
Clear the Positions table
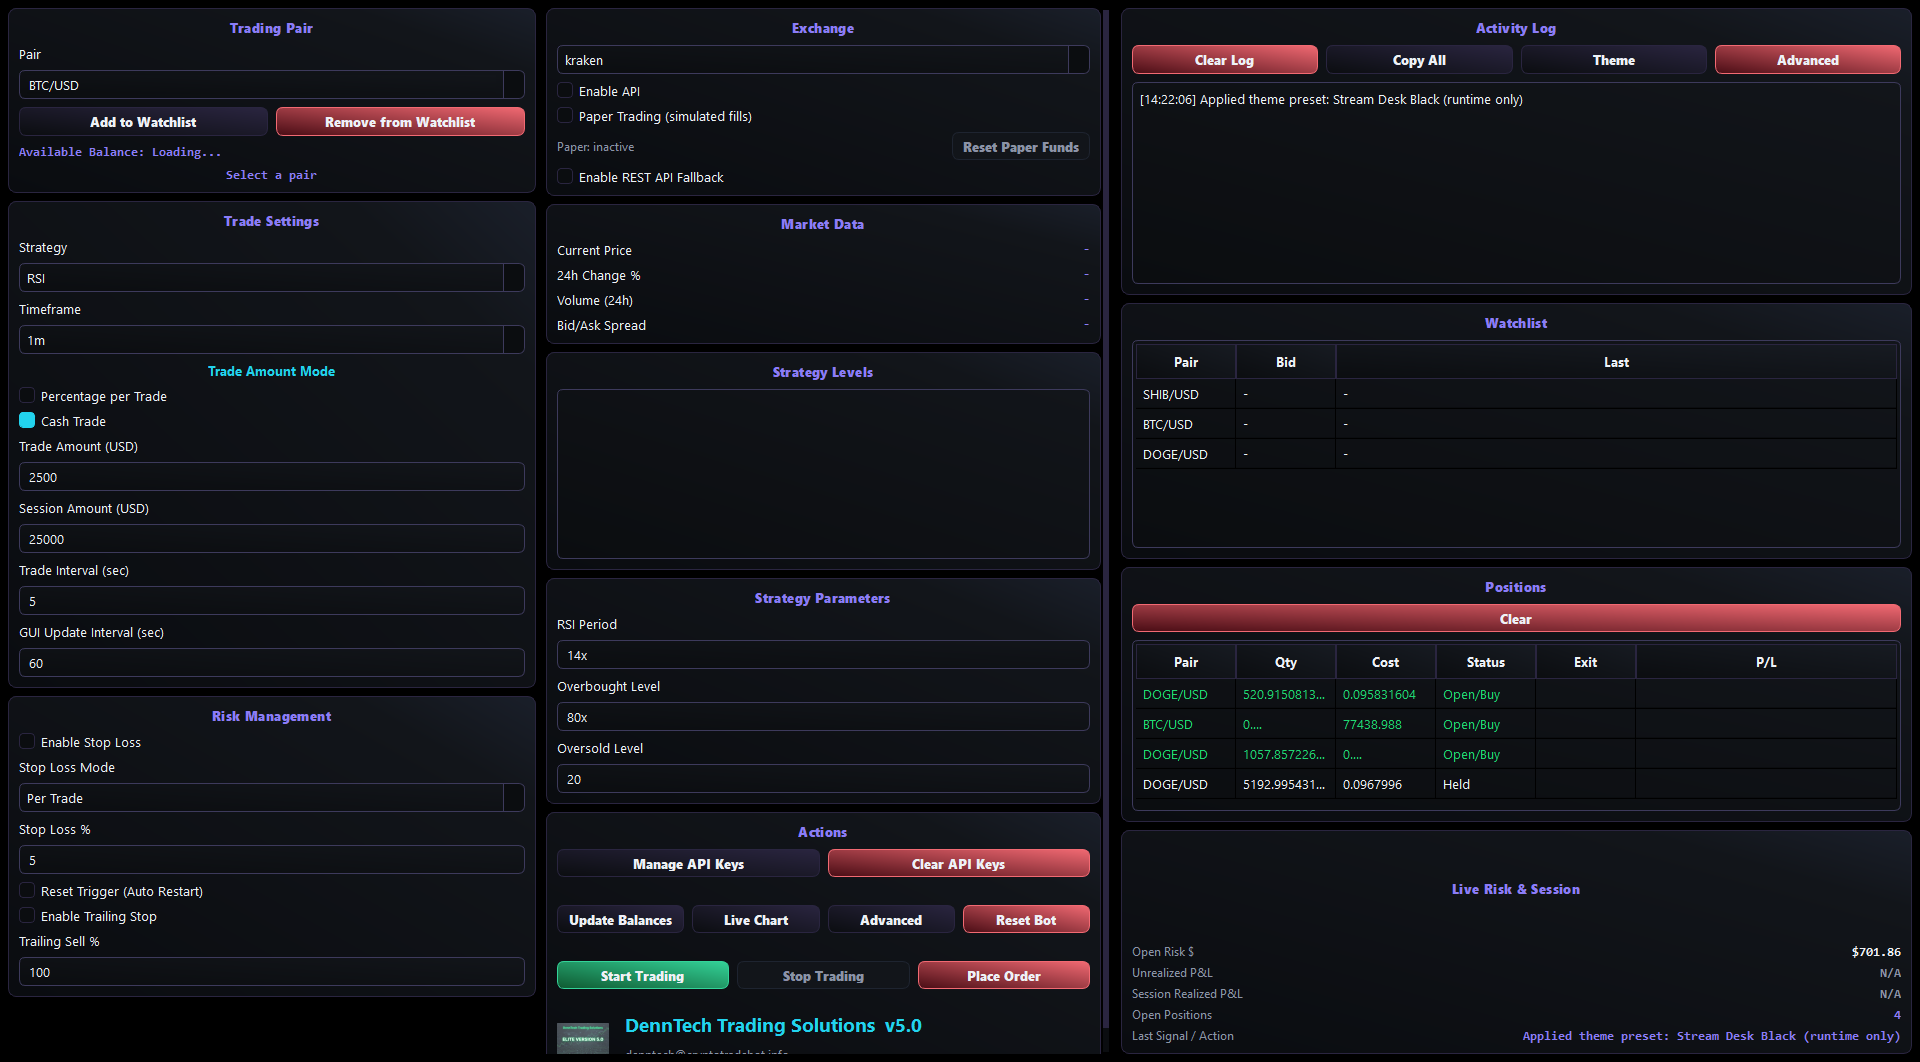[x=1516, y=619]
